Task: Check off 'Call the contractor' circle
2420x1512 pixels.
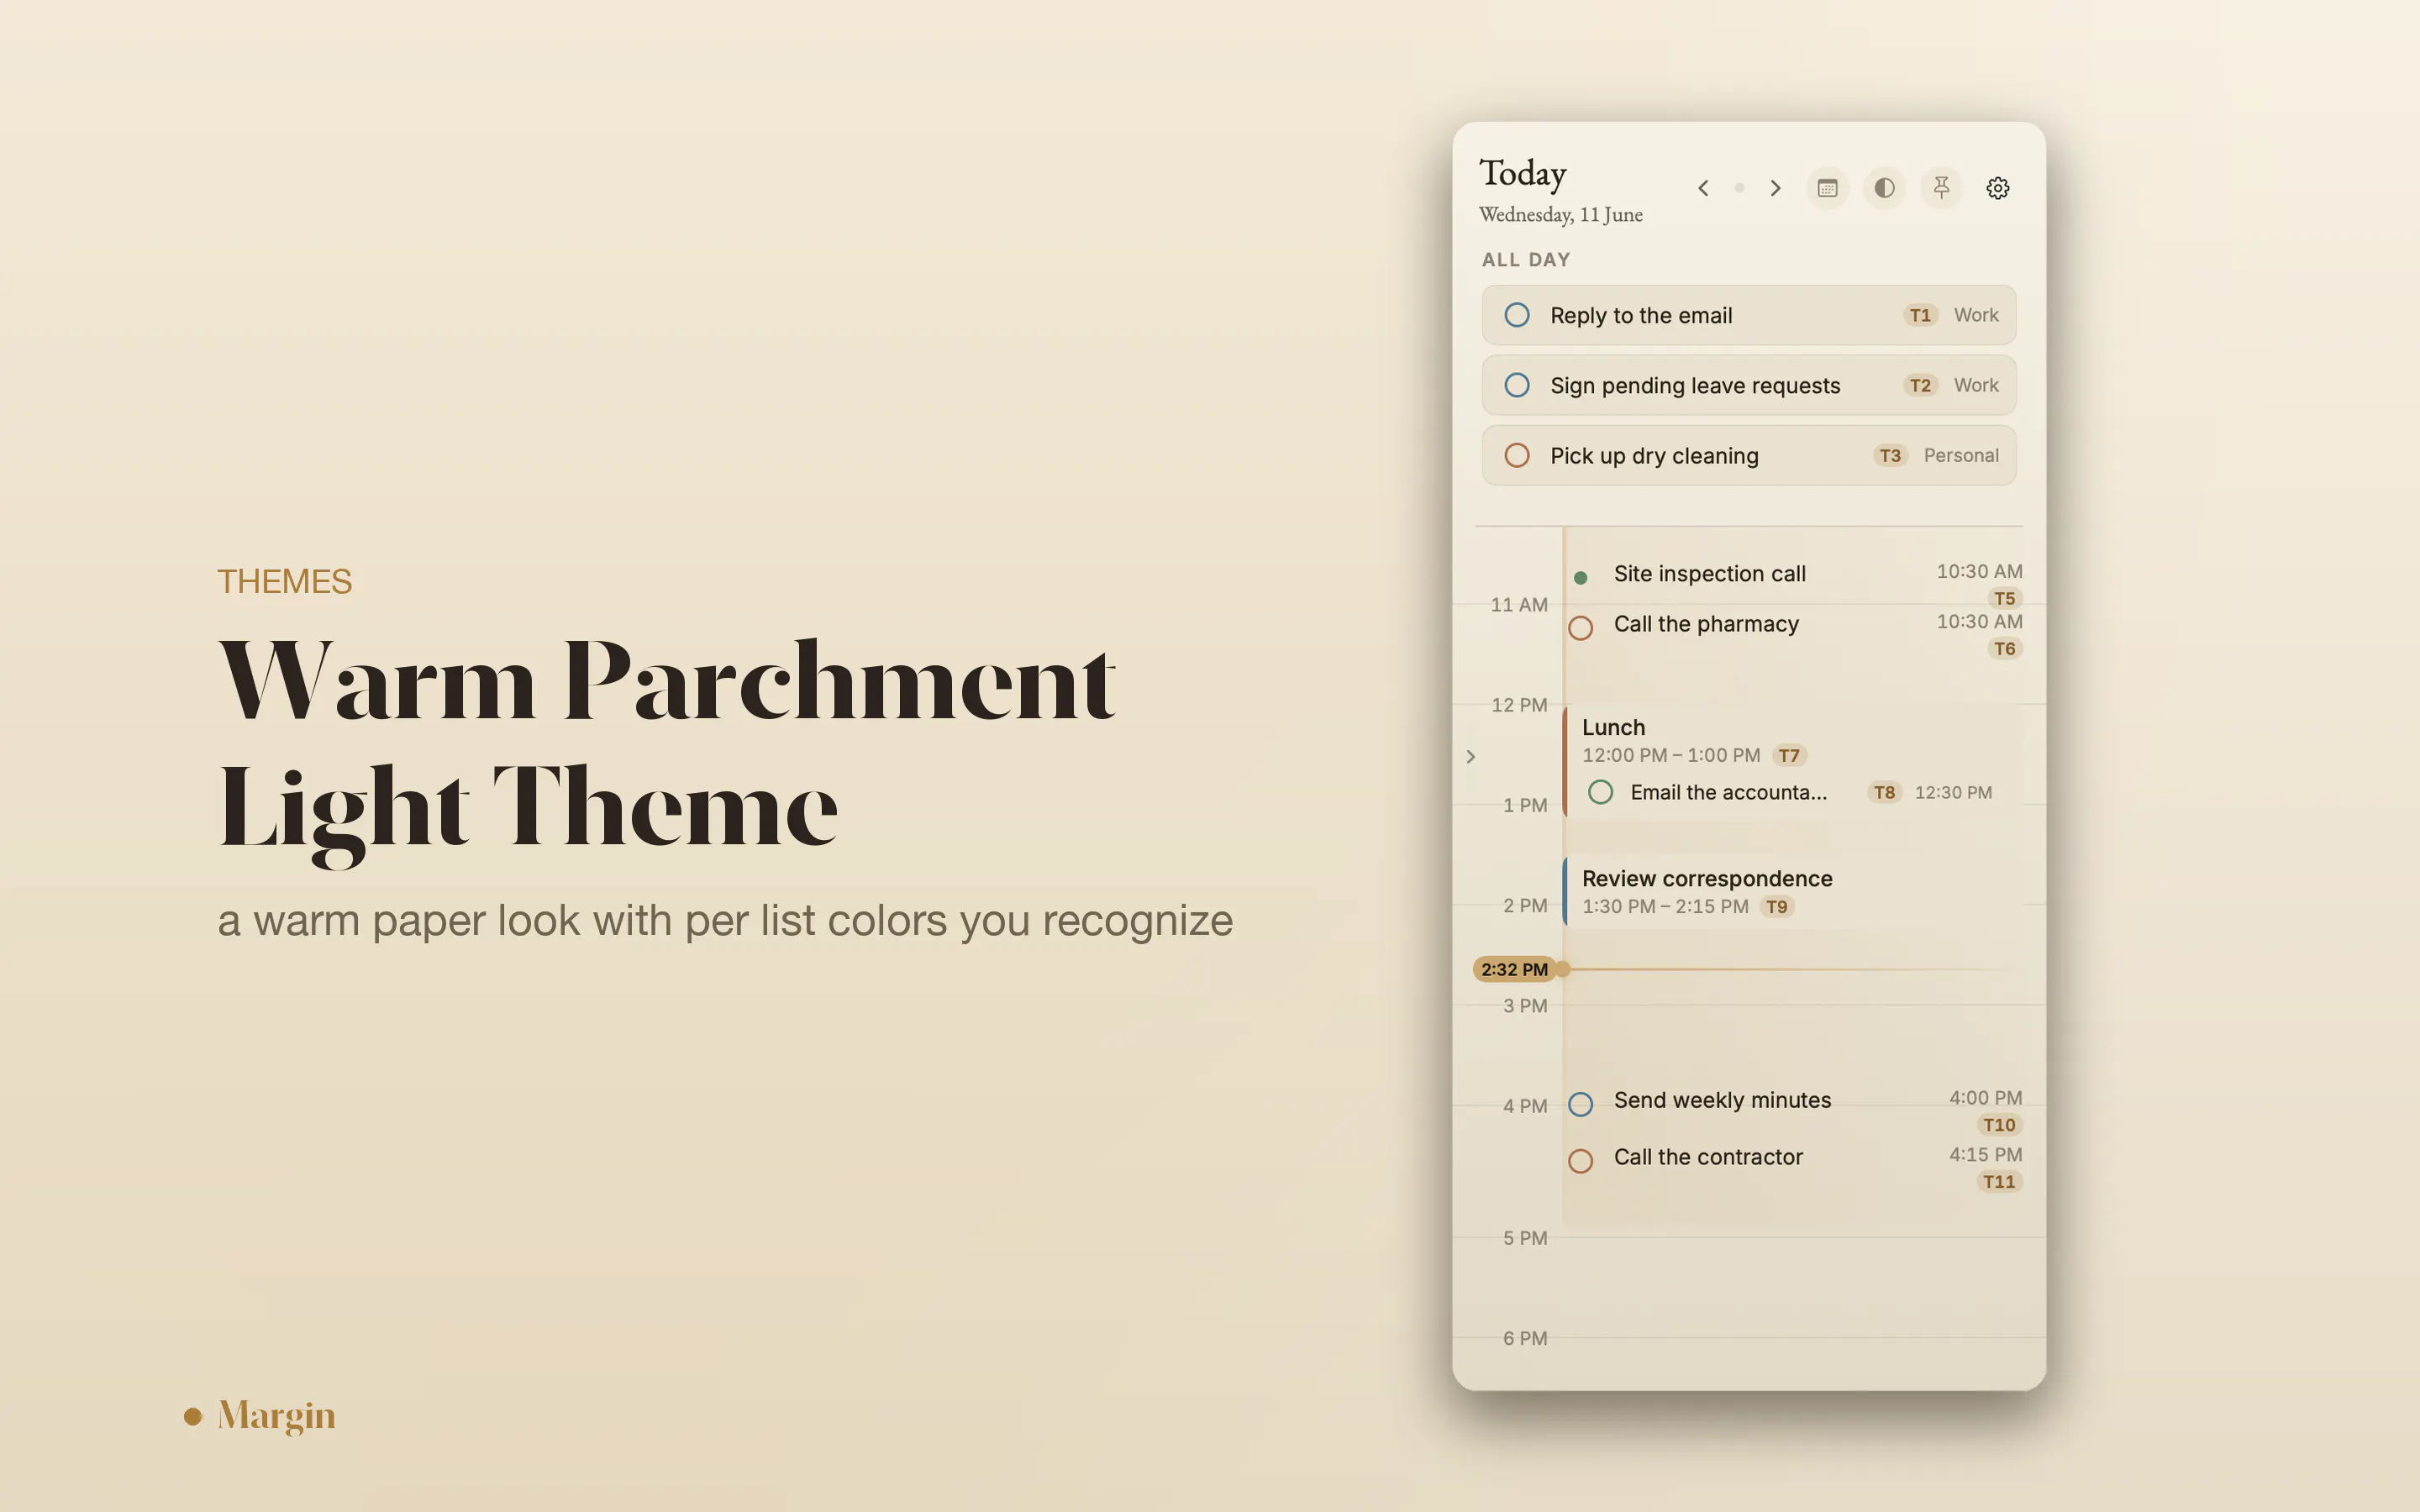Action: [x=1581, y=1161]
